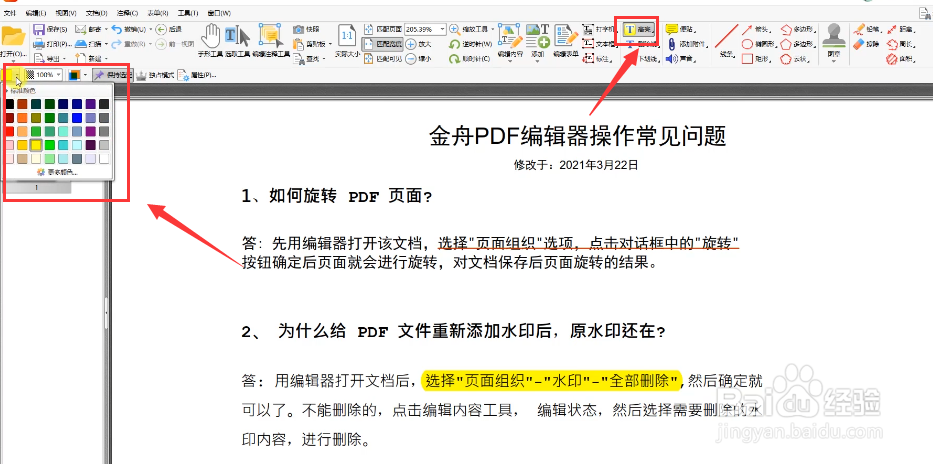Toggle Exclusive Mode crown button
The height and width of the screenshot is (464, 933).
coord(155,75)
